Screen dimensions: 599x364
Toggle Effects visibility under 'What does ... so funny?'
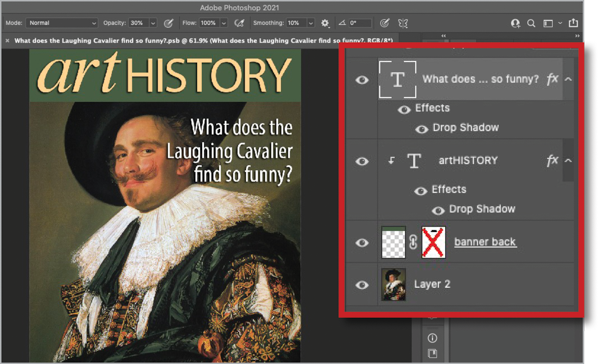[404, 110]
